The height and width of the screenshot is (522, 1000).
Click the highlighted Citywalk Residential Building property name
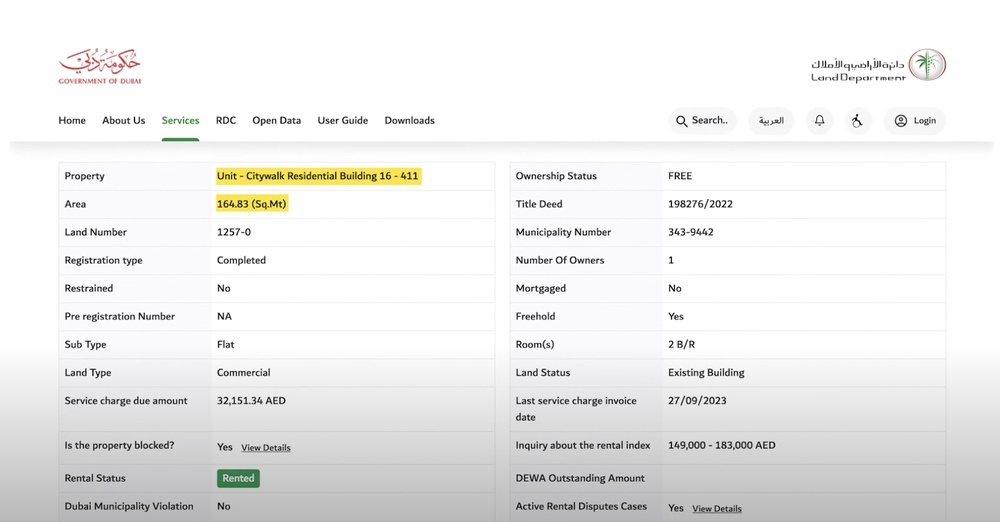(x=317, y=176)
